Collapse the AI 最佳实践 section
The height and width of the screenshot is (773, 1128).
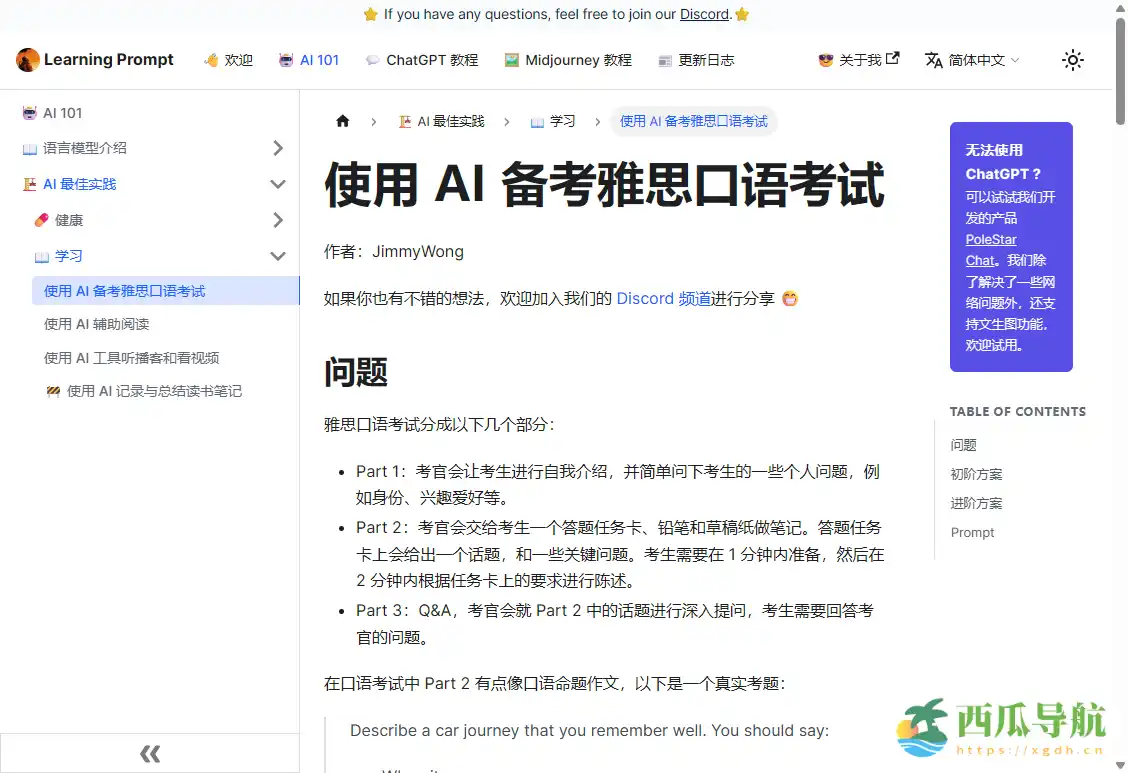click(x=277, y=184)
